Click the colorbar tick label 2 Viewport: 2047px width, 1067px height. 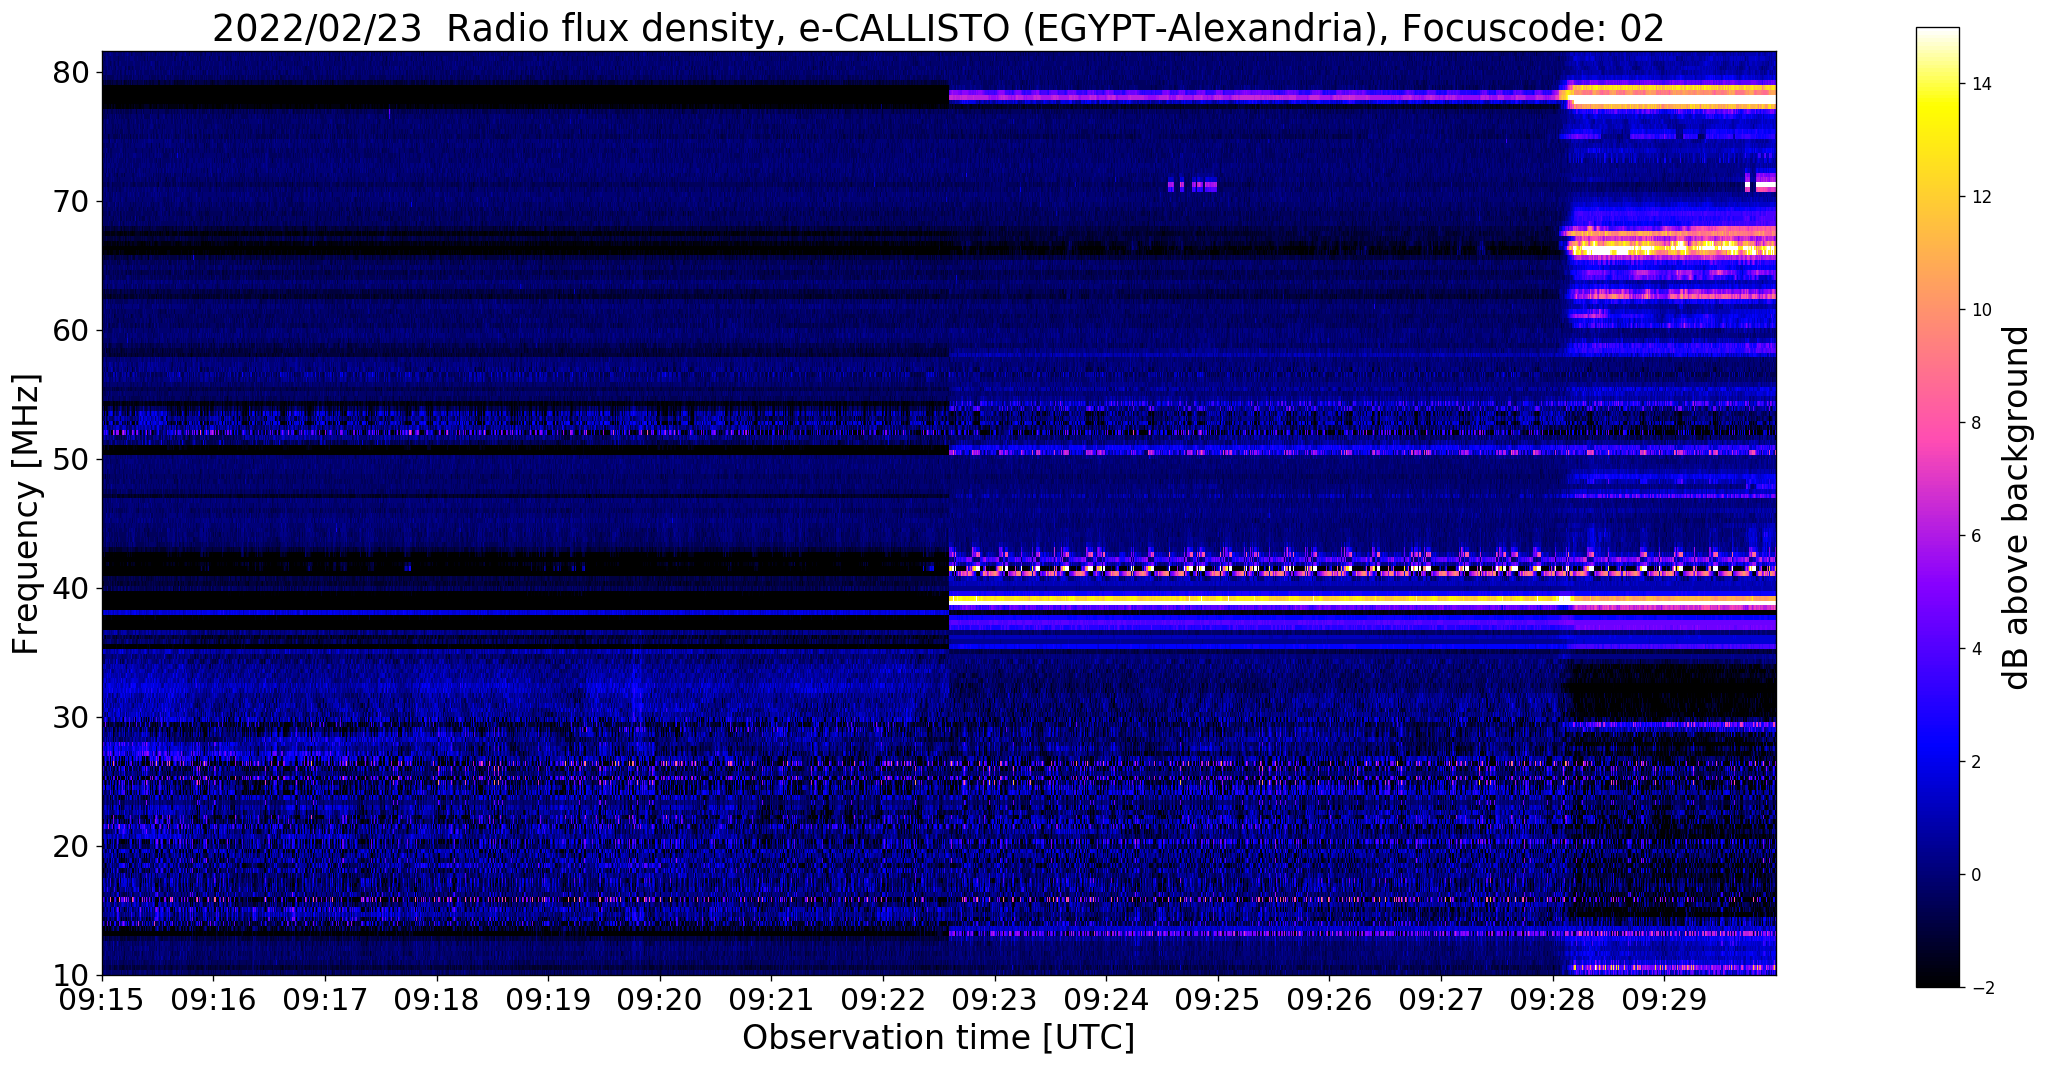coord(1975,762)
